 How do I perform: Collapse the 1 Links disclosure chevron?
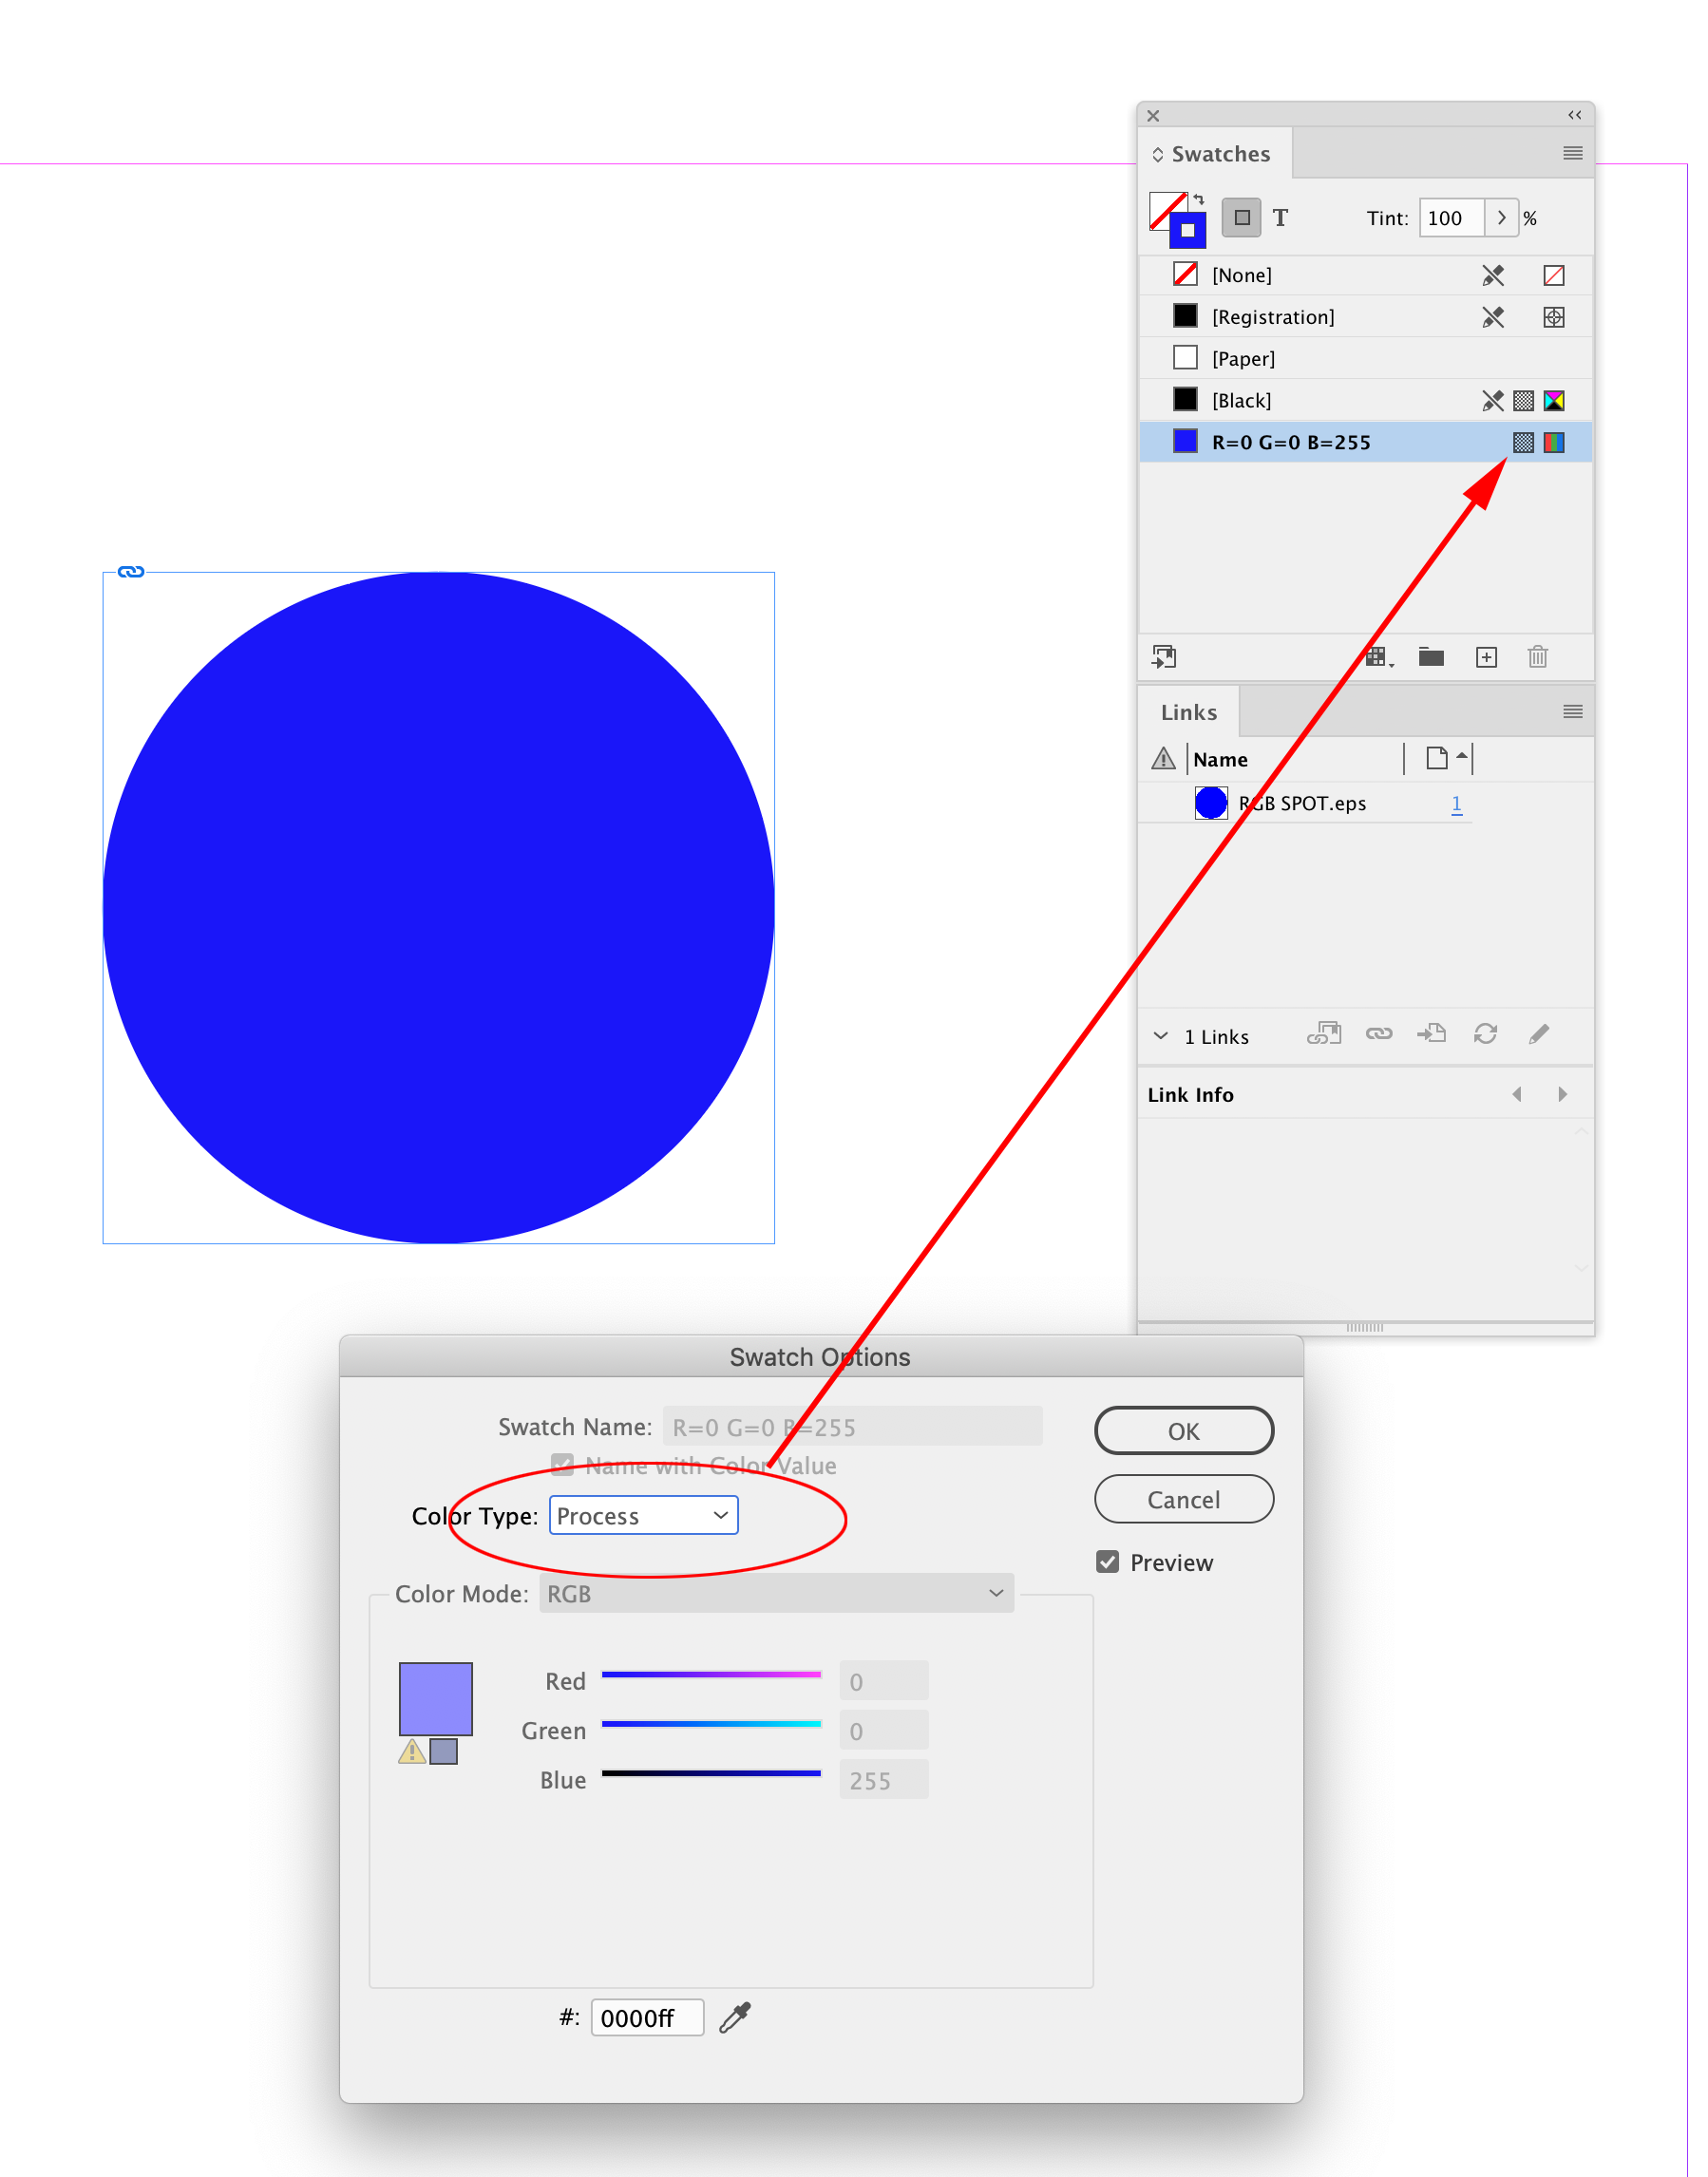point(1160,1036)
